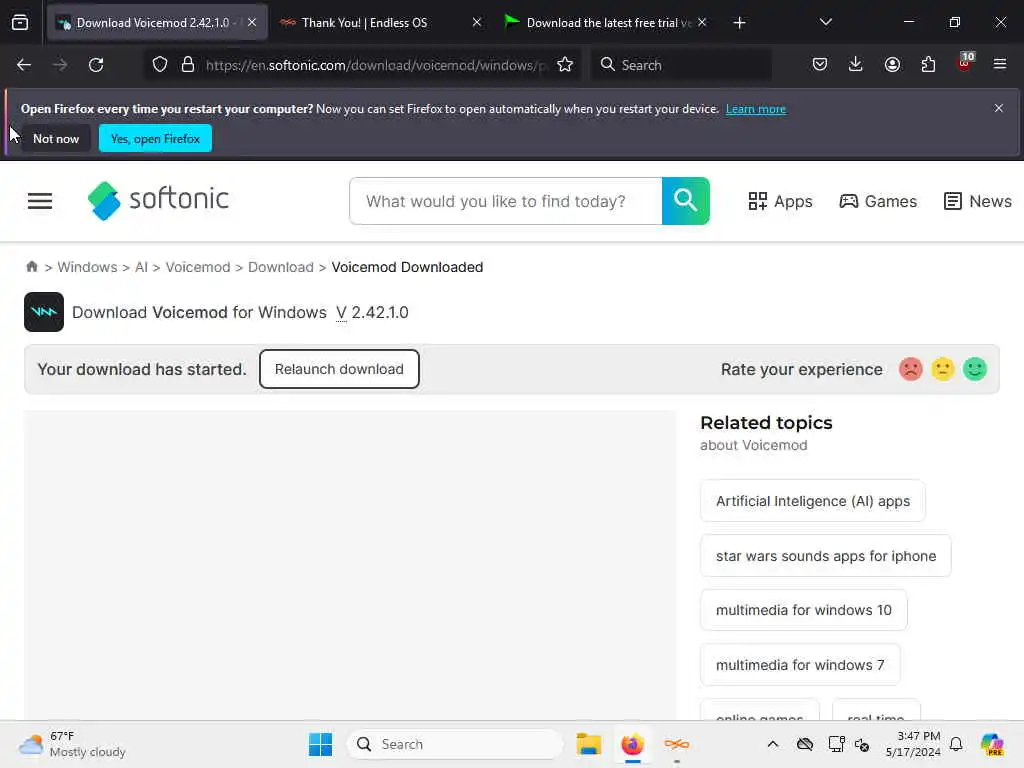This screenshot has height=768, width=1024.
Task: Bookmark this page with the star icon
Action: 565,65
